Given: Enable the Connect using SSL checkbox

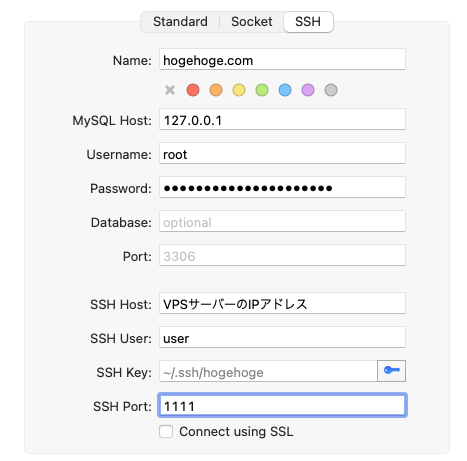Looking at the screenshot, I should [x=166, y=431].
